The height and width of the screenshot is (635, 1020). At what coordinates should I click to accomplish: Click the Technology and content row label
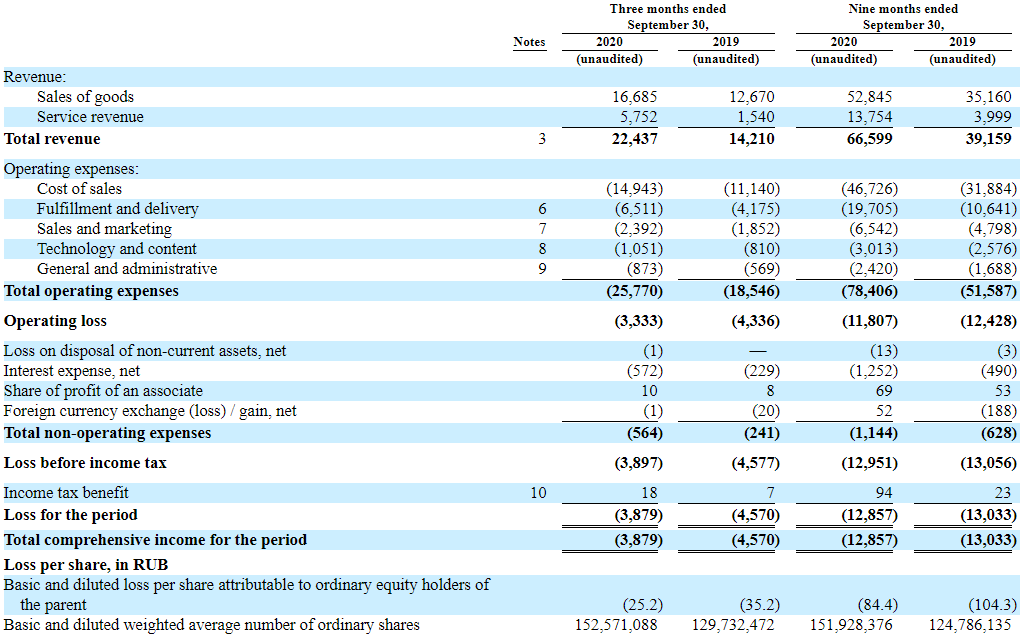[117, 249]
